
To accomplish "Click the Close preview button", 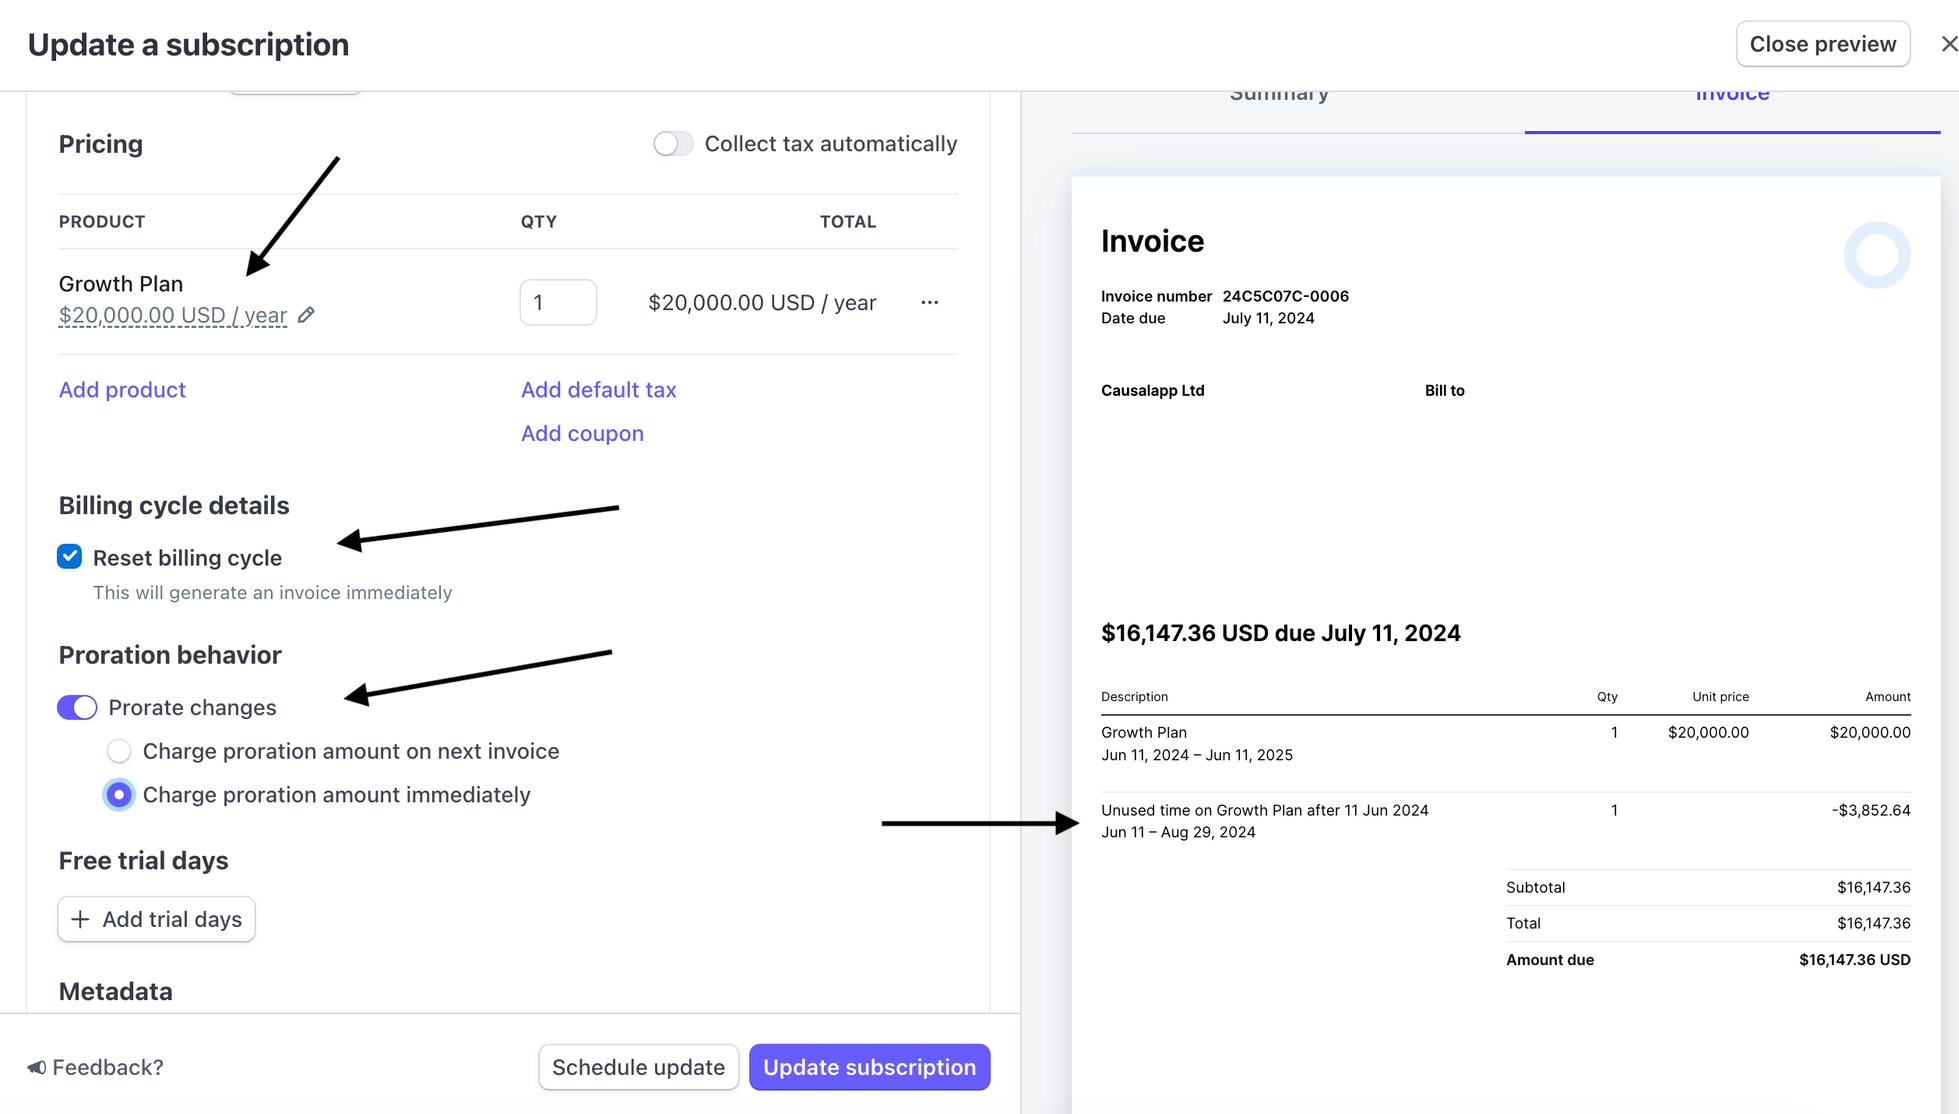I will point(1823,44).
